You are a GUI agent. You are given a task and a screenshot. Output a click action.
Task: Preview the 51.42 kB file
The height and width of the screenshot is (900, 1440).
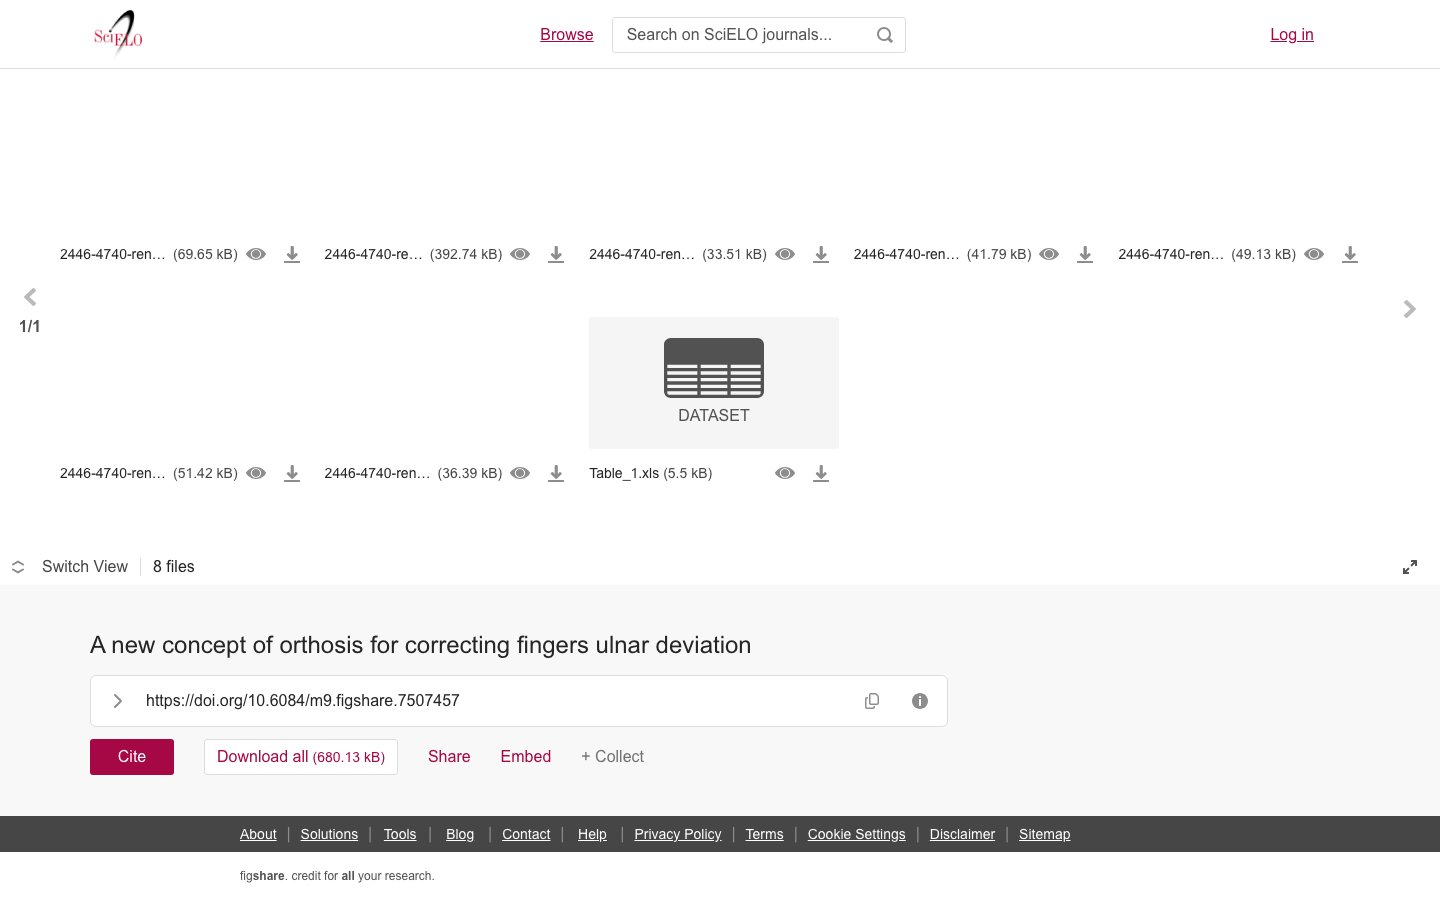click(256, 473)
